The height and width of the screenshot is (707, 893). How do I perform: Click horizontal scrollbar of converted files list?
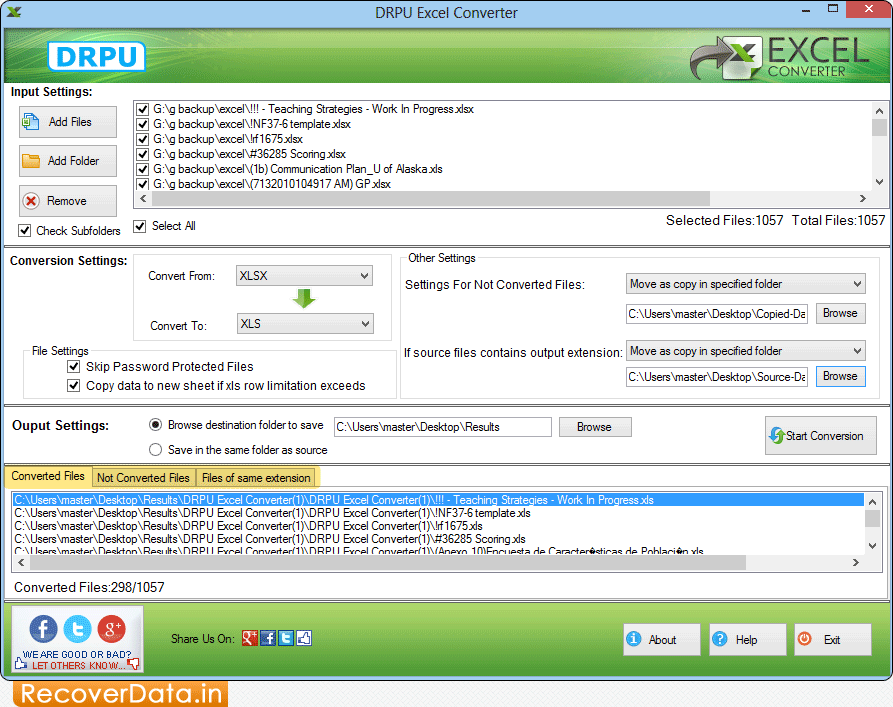coord(388,563)
